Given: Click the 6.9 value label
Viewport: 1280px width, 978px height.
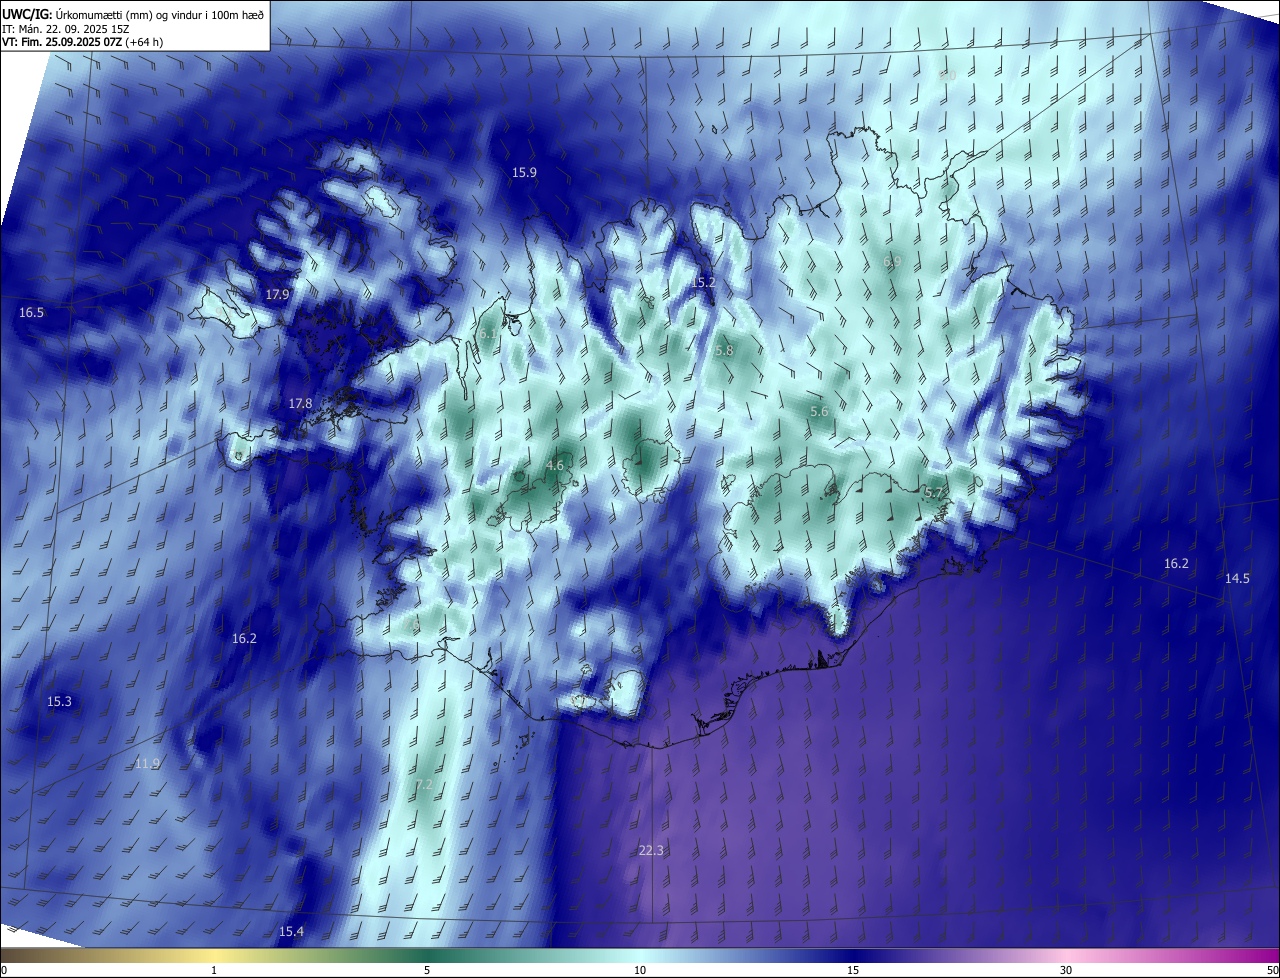Looking at the screenshot, I should 892,261.
